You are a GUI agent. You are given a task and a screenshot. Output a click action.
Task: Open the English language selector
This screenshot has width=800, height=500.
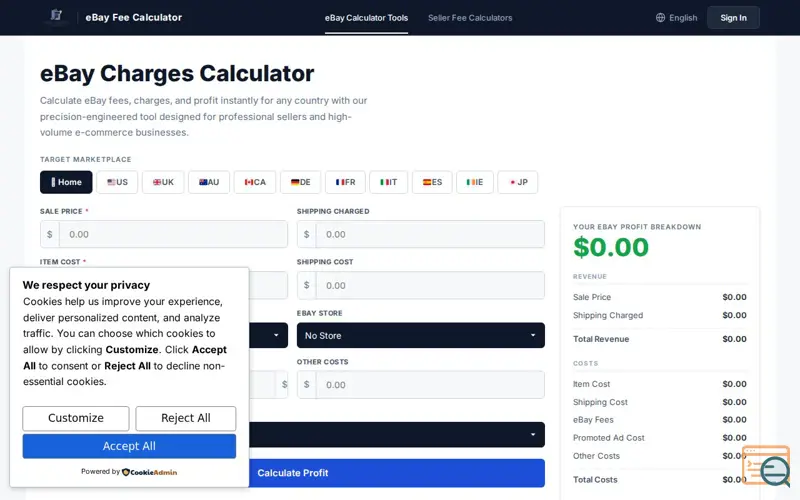coord(677,18)
